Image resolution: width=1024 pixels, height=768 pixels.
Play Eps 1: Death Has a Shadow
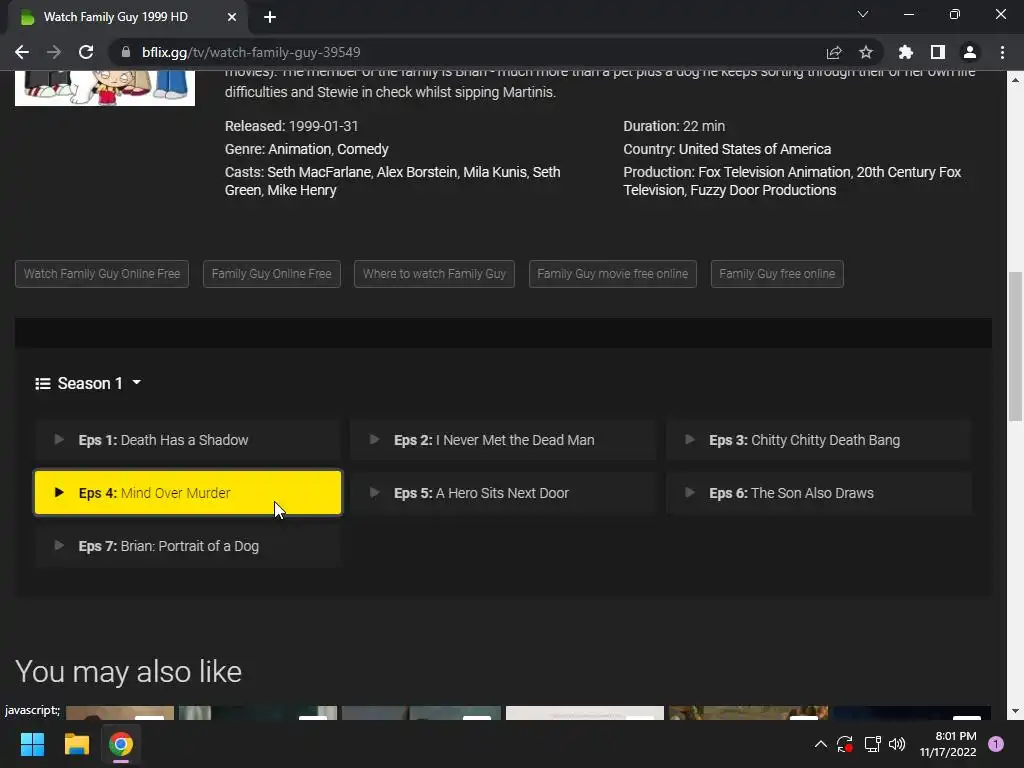[187, 440]
